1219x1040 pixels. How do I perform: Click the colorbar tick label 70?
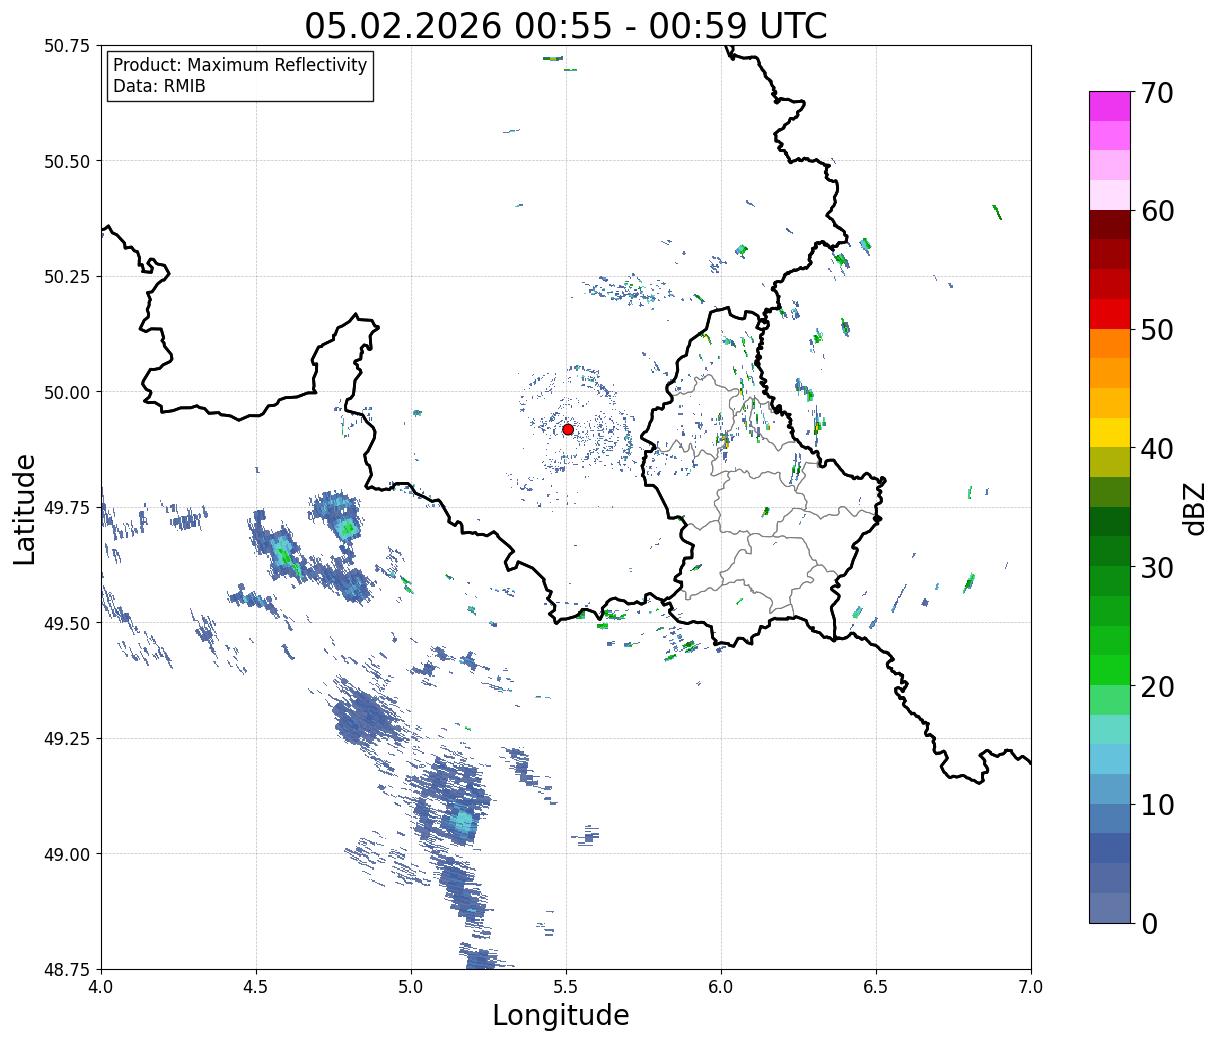[1157, 93]
